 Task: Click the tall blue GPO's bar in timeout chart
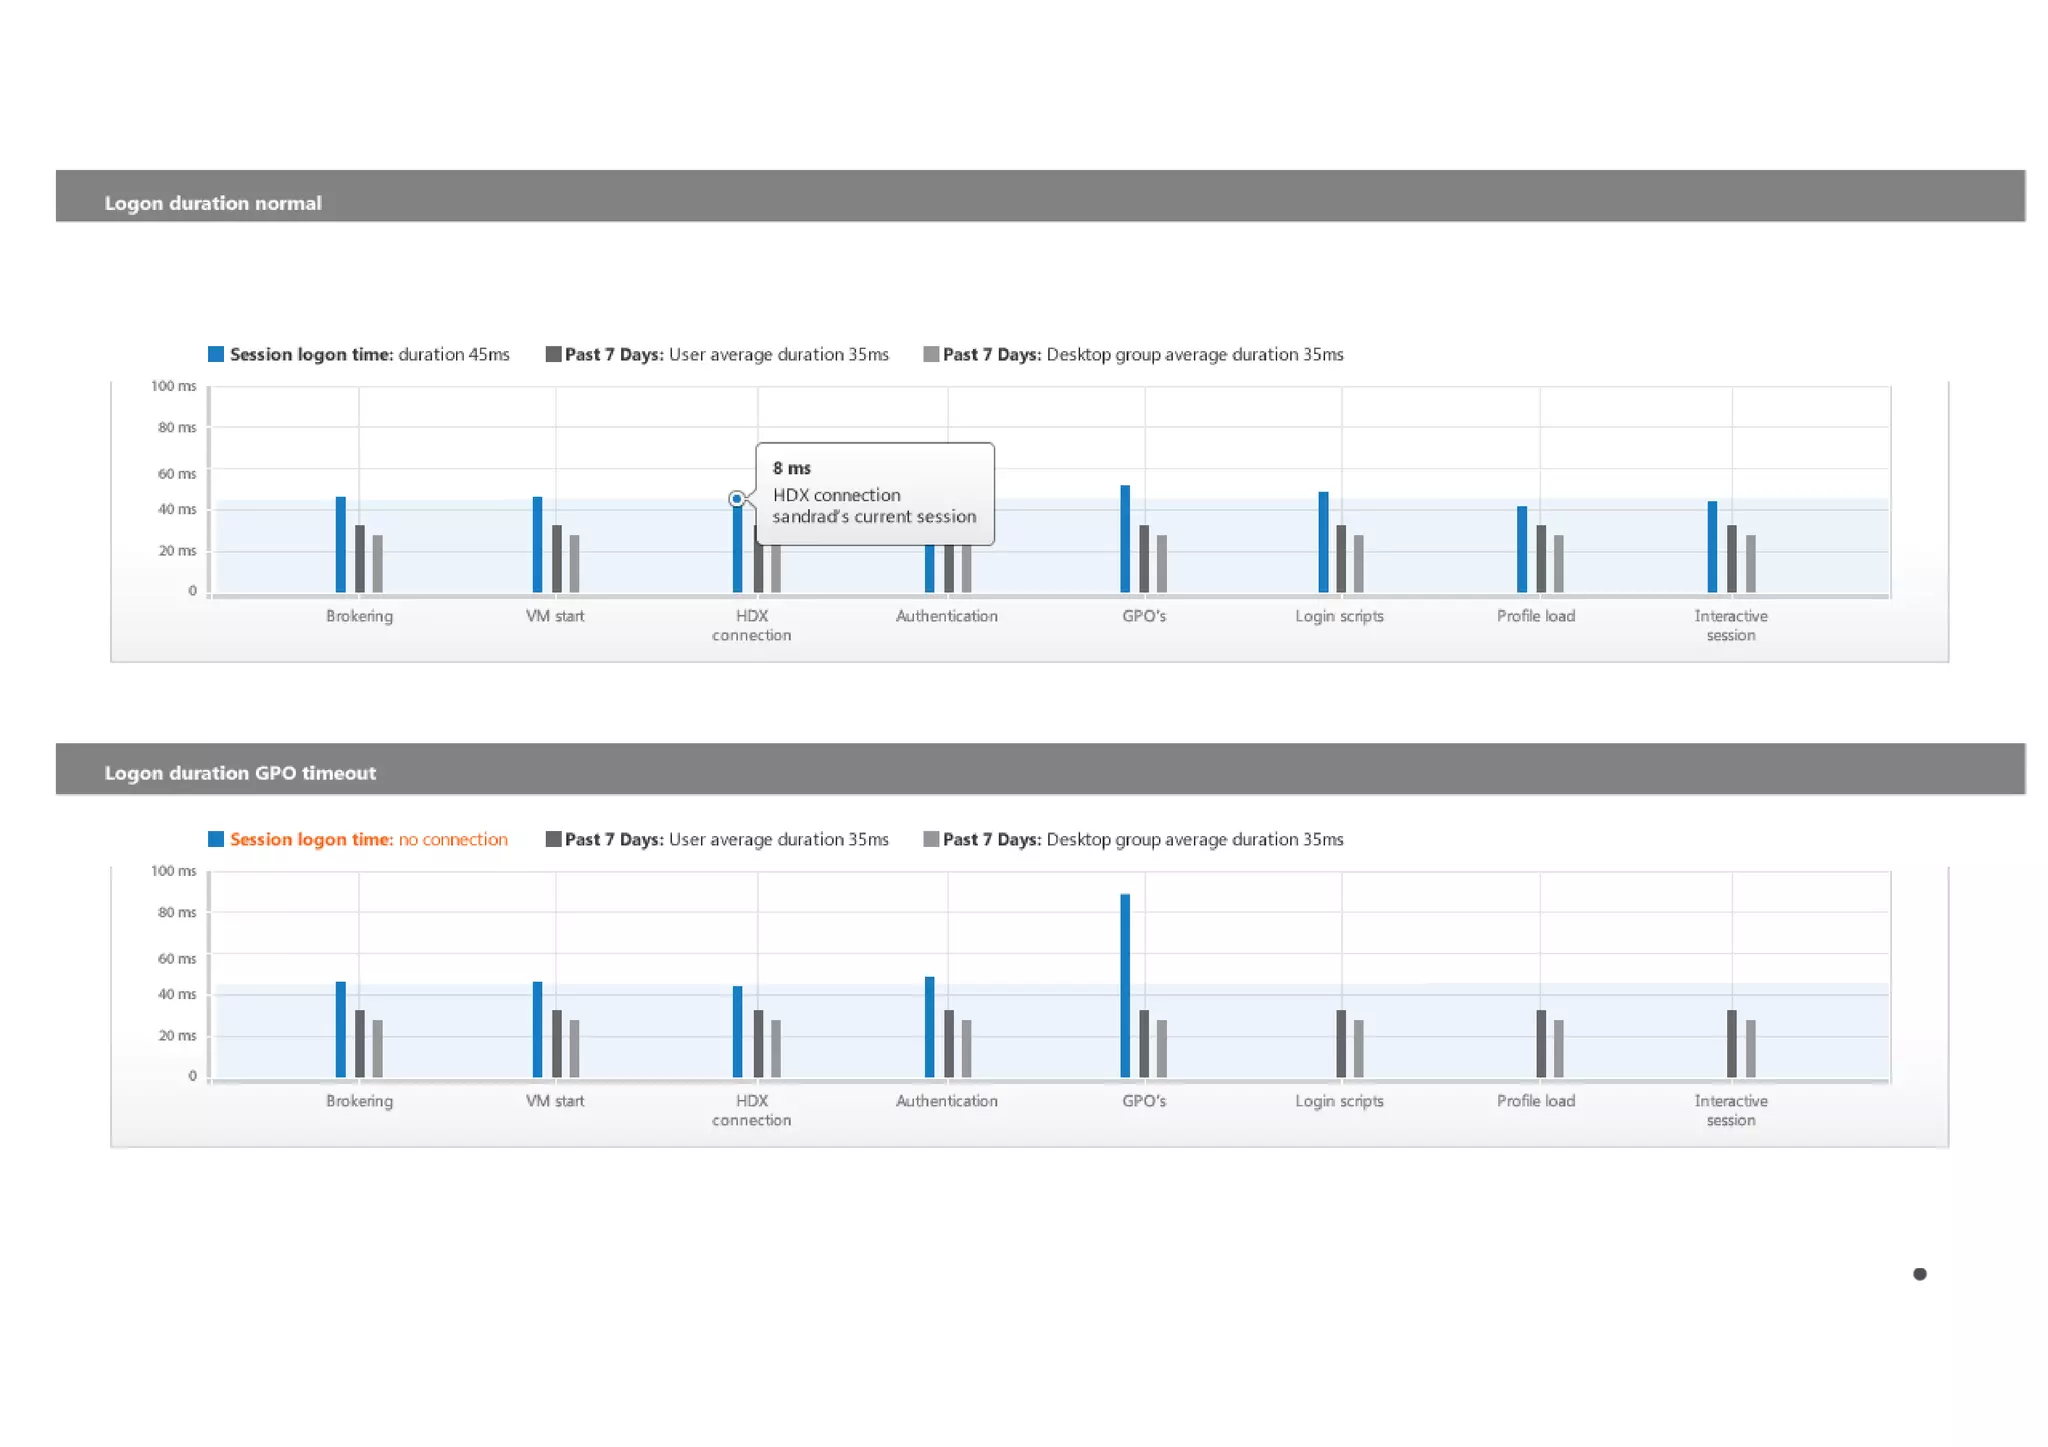click(1125, 985)
